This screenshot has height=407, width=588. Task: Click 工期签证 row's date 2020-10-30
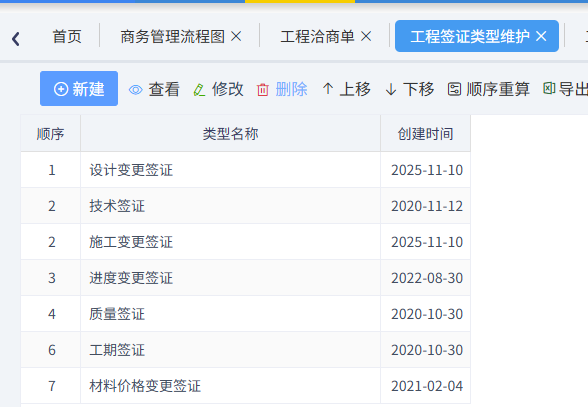point(427,350)
